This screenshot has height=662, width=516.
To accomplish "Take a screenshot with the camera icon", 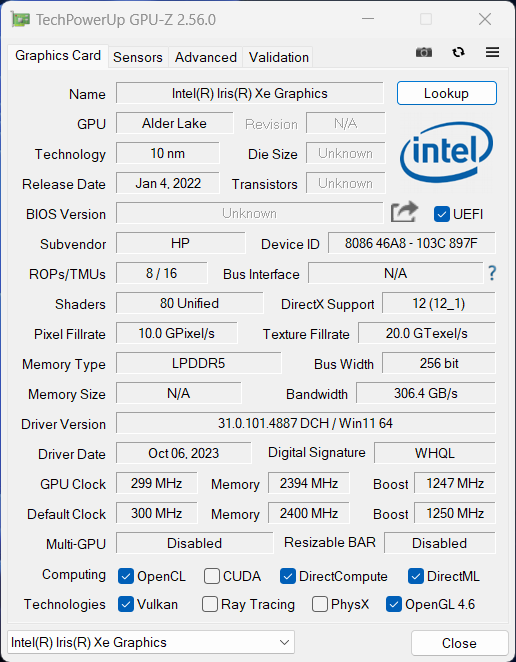I will pyautogui.click(x=424, y=52).
